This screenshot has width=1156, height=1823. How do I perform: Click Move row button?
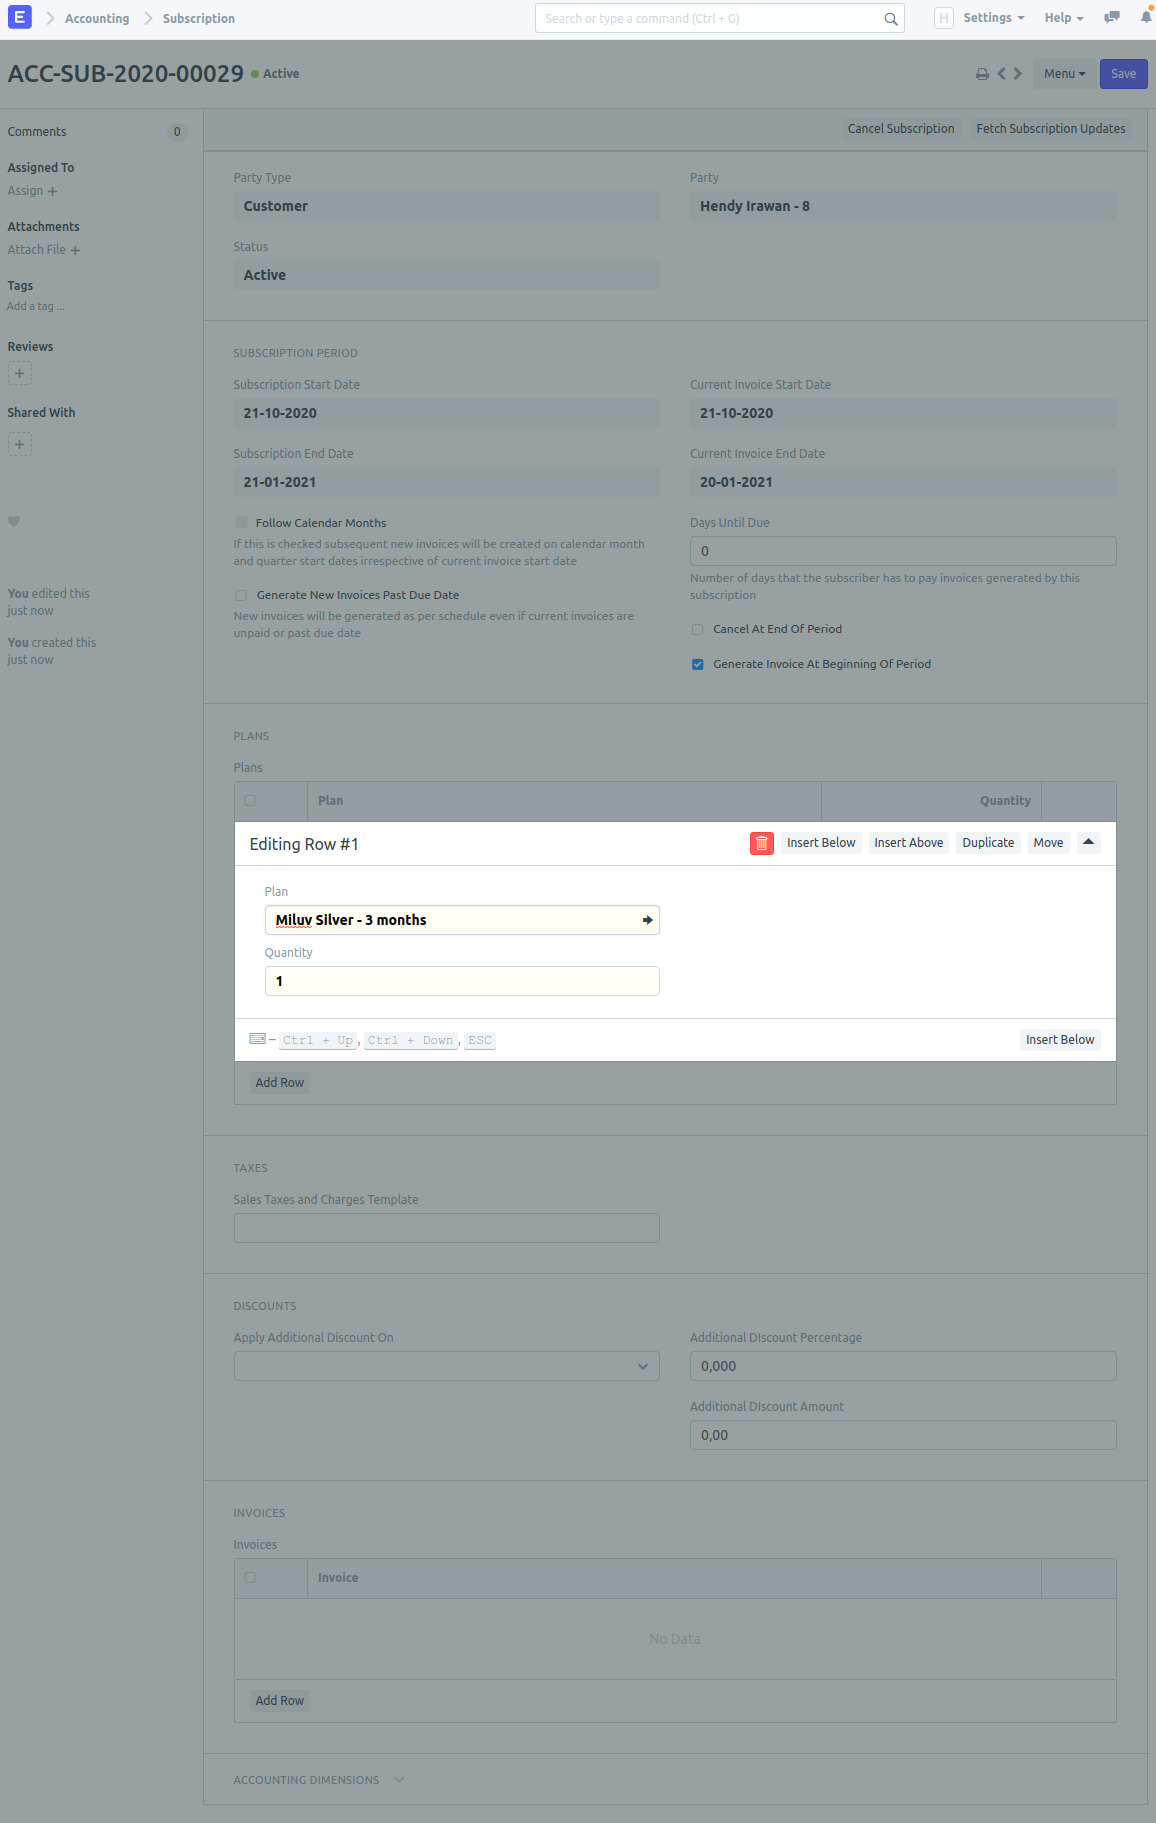click(1048, 843)
